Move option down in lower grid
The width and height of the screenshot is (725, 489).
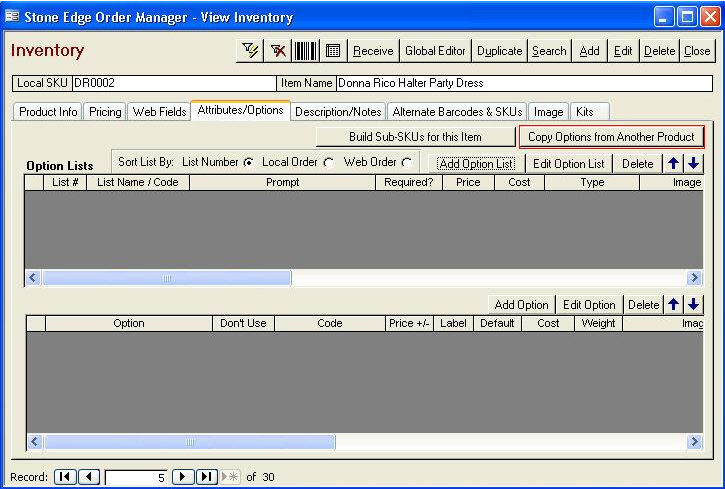693,304
